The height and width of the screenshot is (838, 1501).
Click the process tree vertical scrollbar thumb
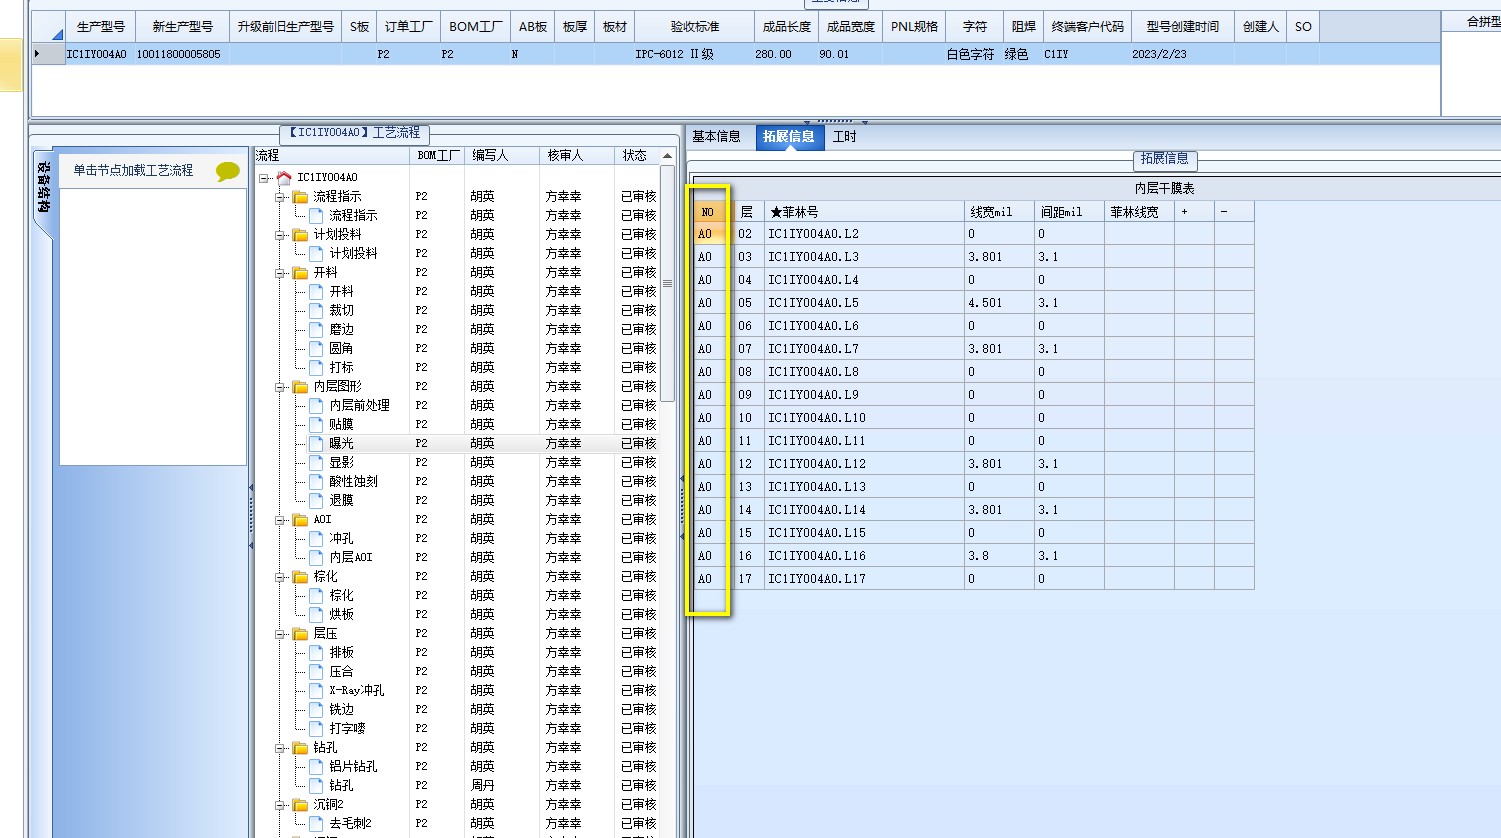tap(668, 283)
